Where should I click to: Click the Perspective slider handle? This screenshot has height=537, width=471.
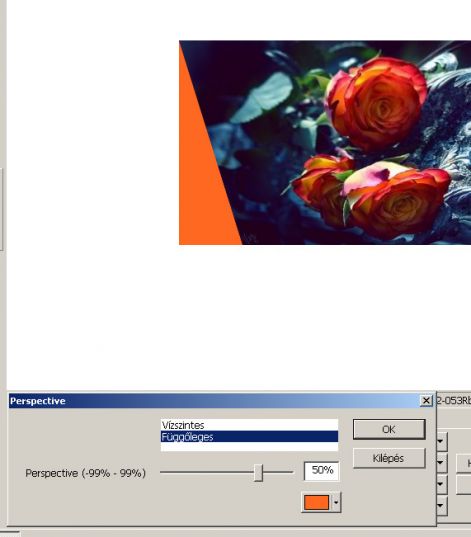[x=259, y=473]
